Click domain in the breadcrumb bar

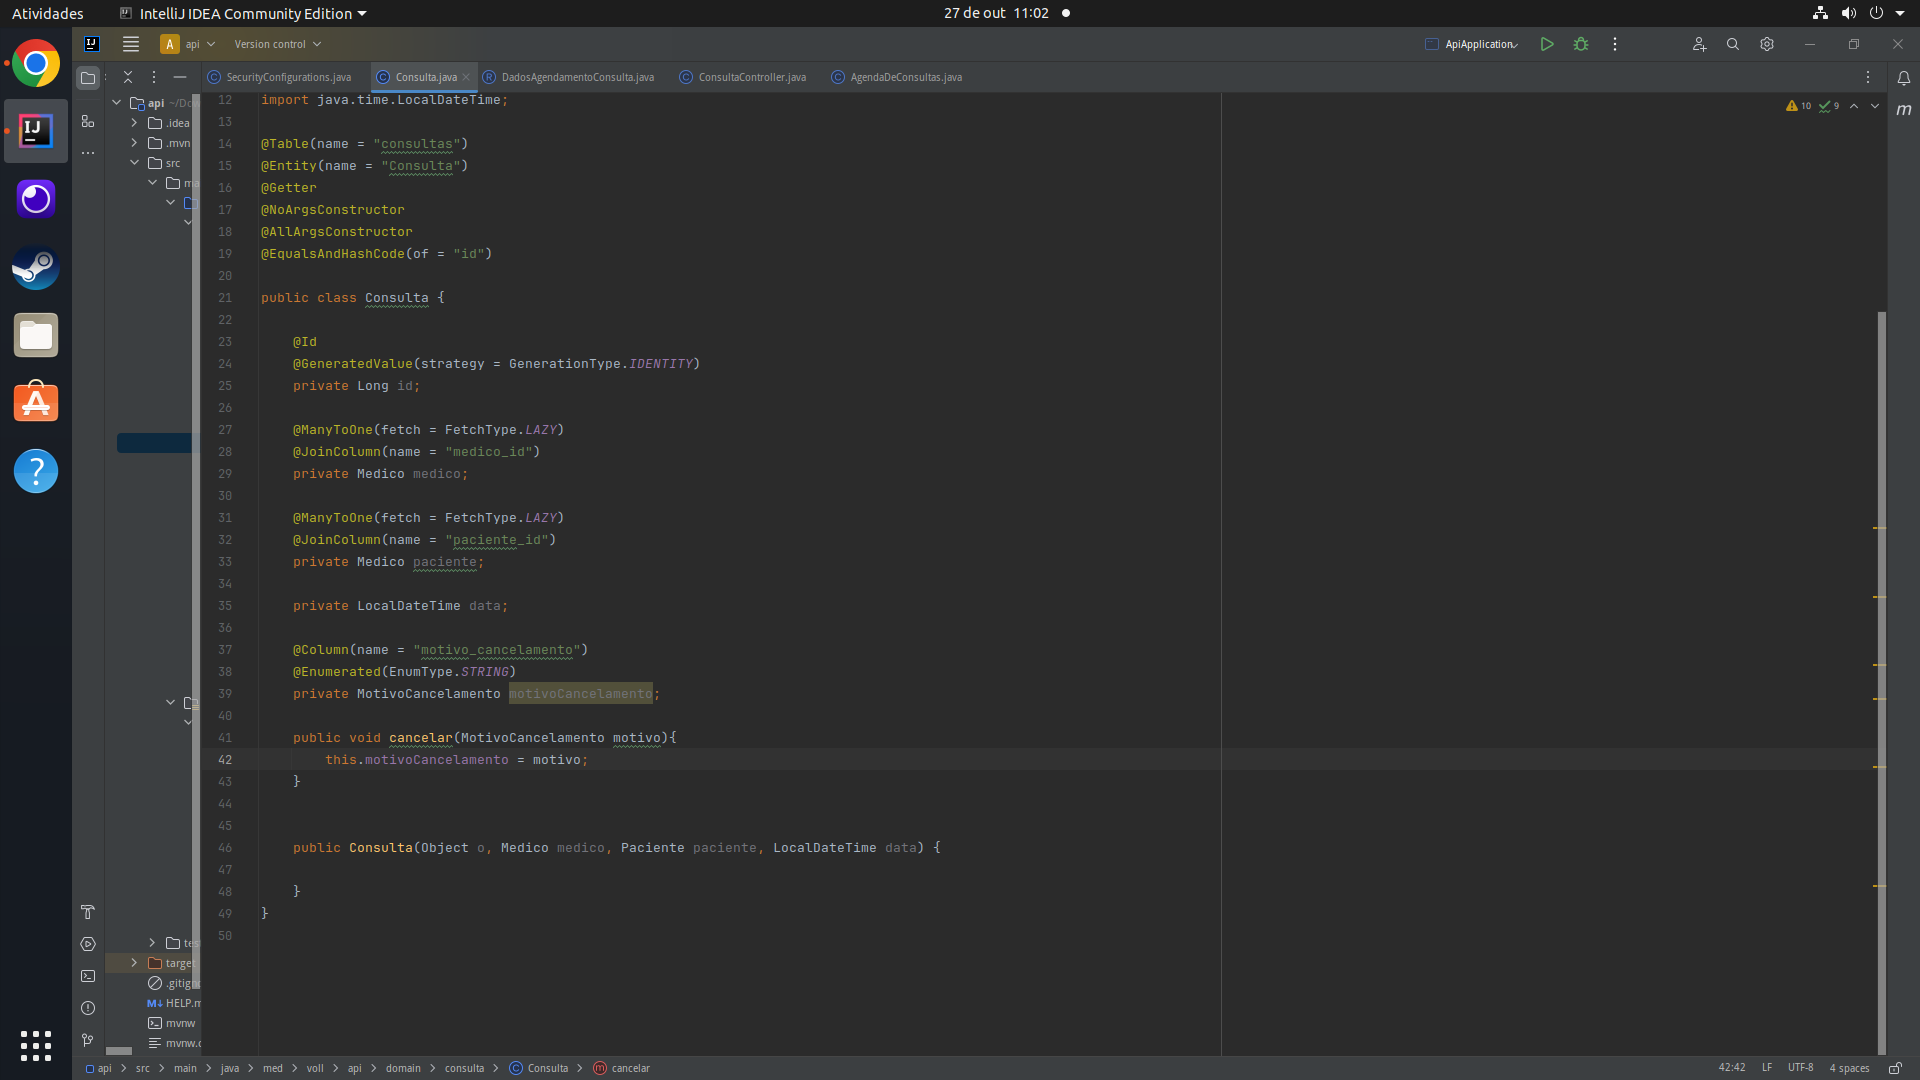tap(403, 1068)
